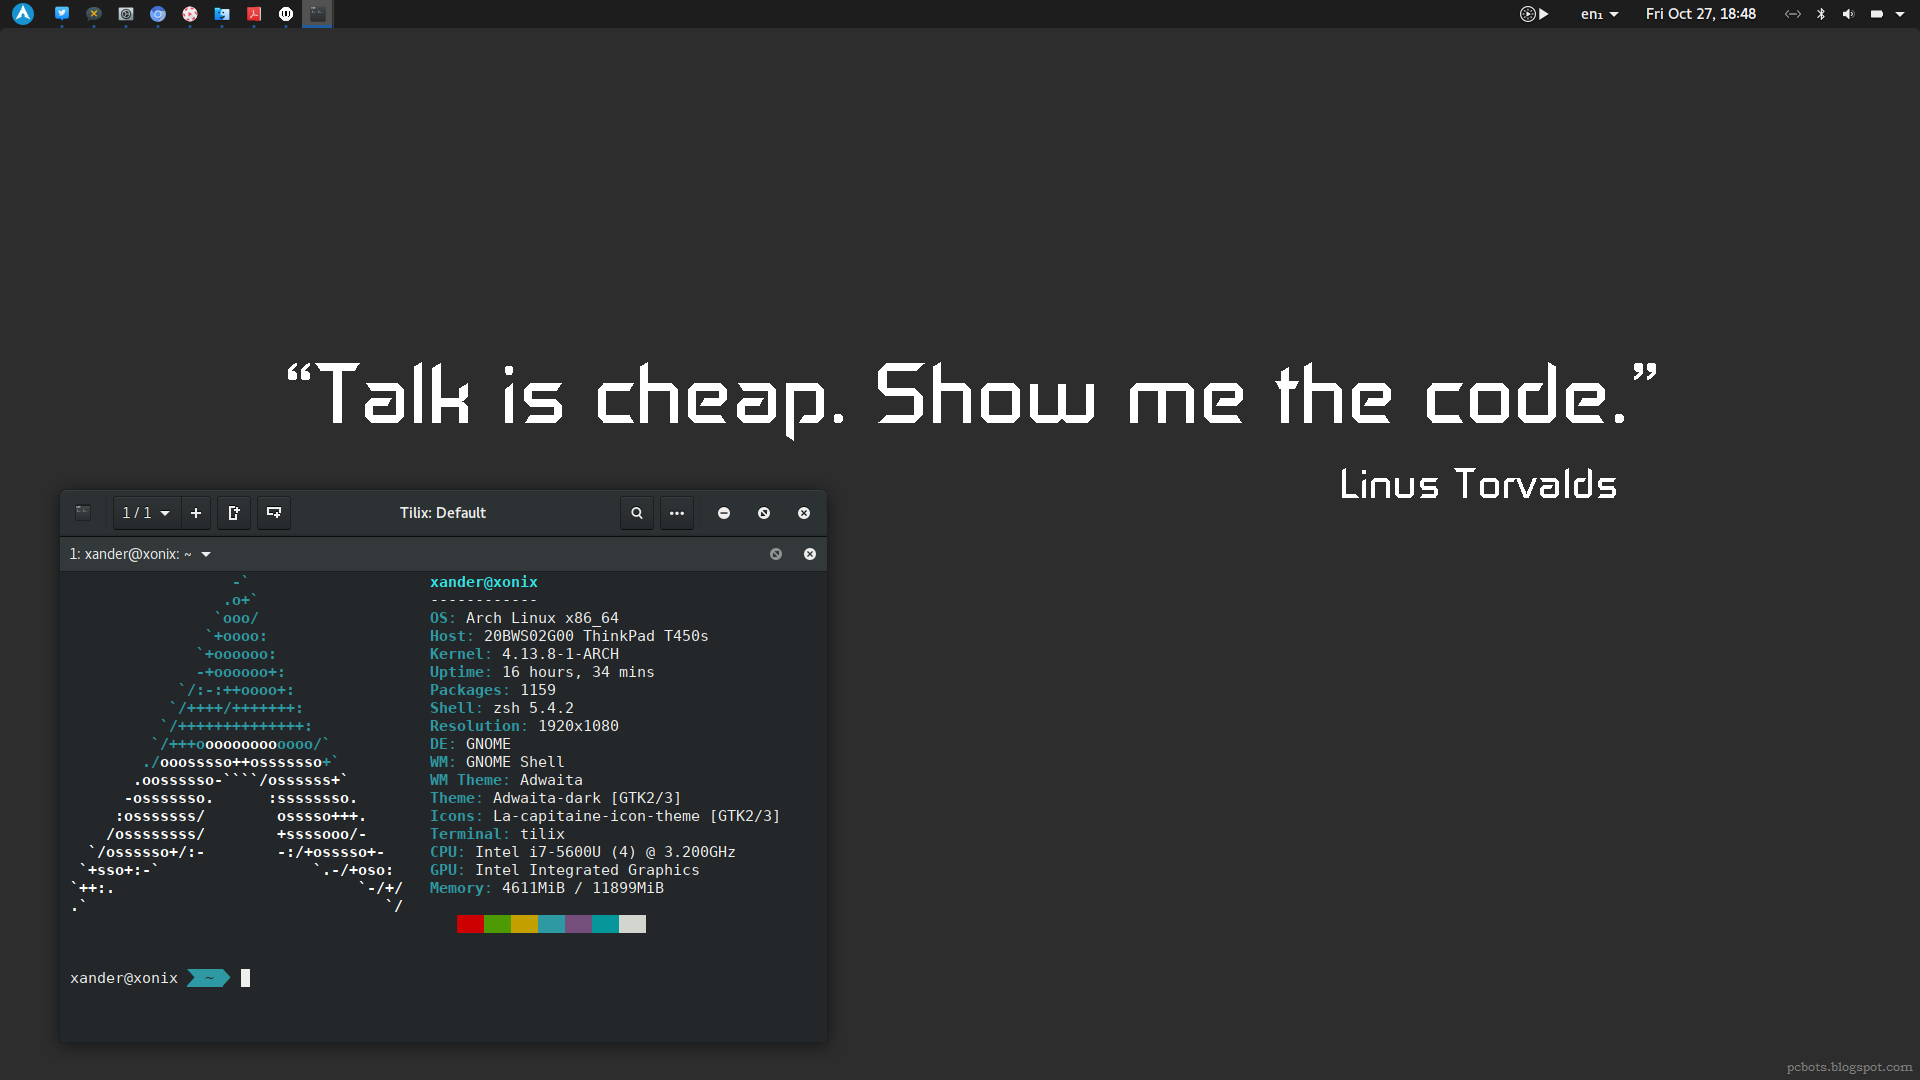Open the red PDF reader dock icon
The image size is (1920, 1080).
(254, 14)
